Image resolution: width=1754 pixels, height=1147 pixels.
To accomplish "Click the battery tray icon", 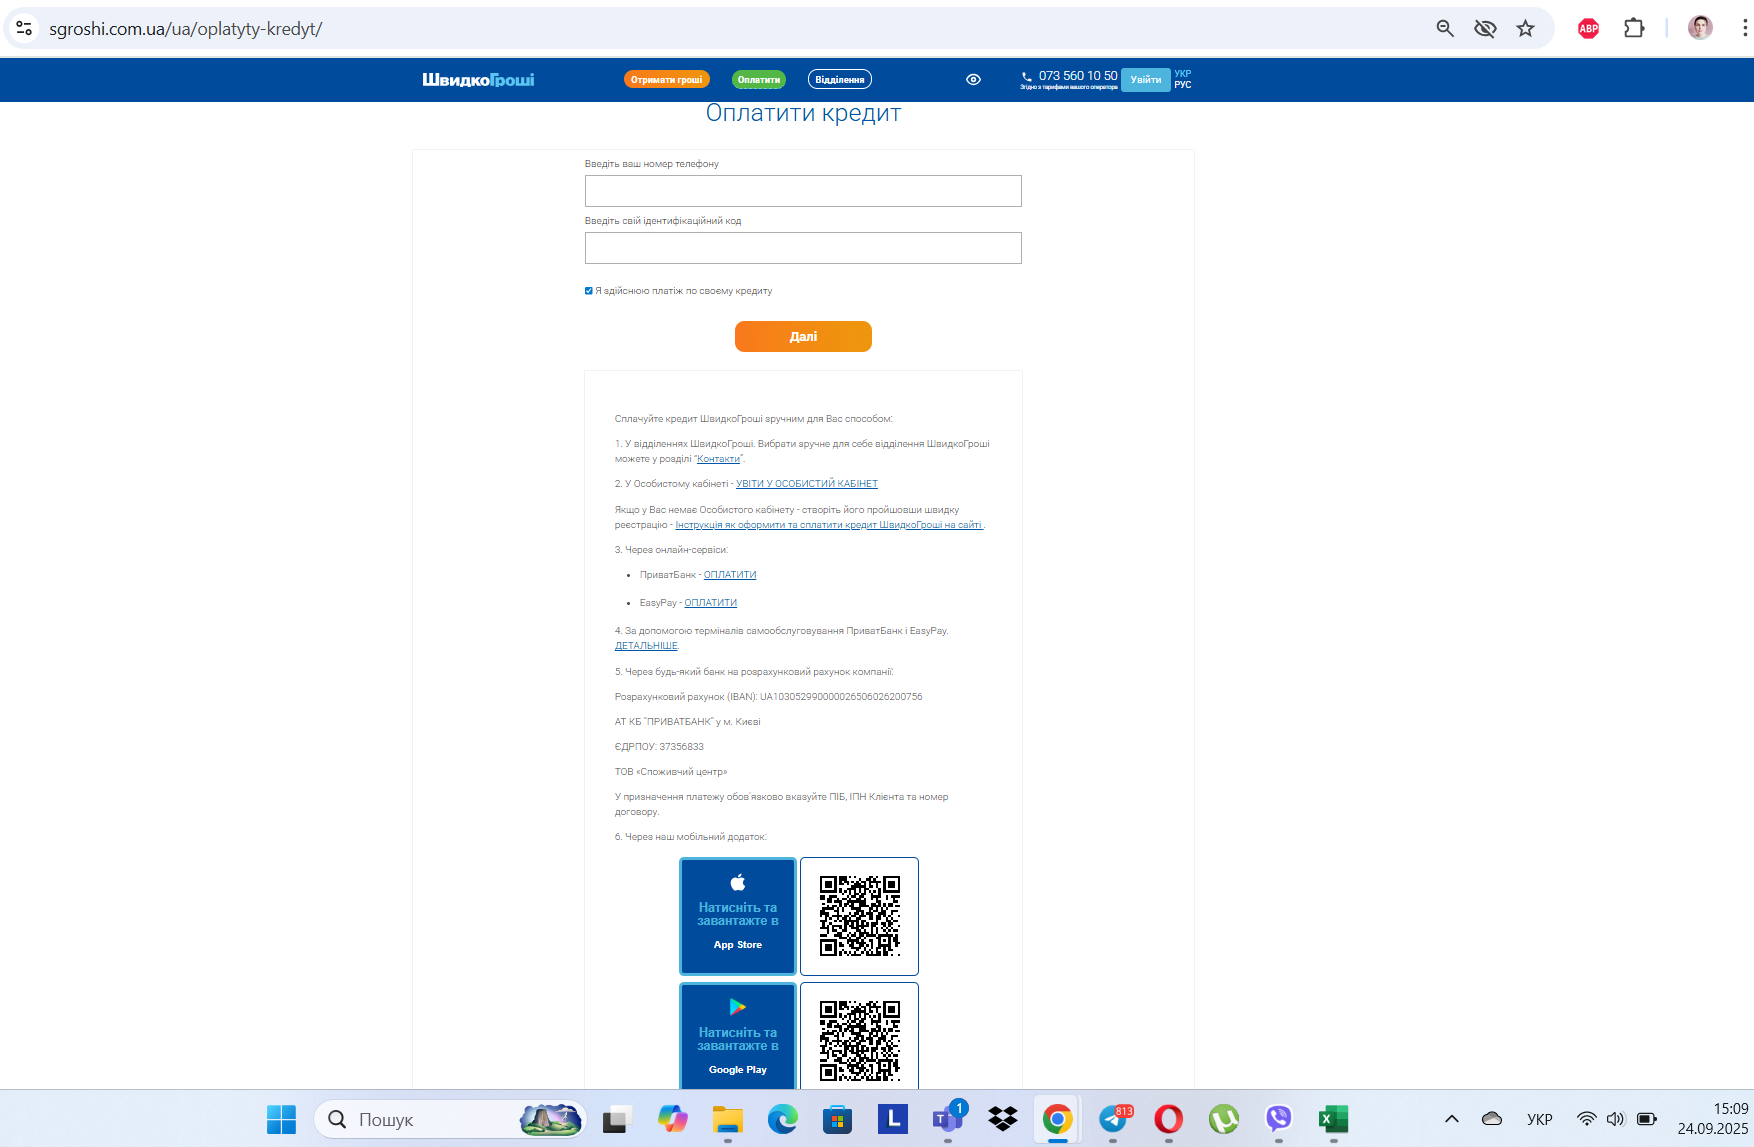I will (x=1646, y=1119).
